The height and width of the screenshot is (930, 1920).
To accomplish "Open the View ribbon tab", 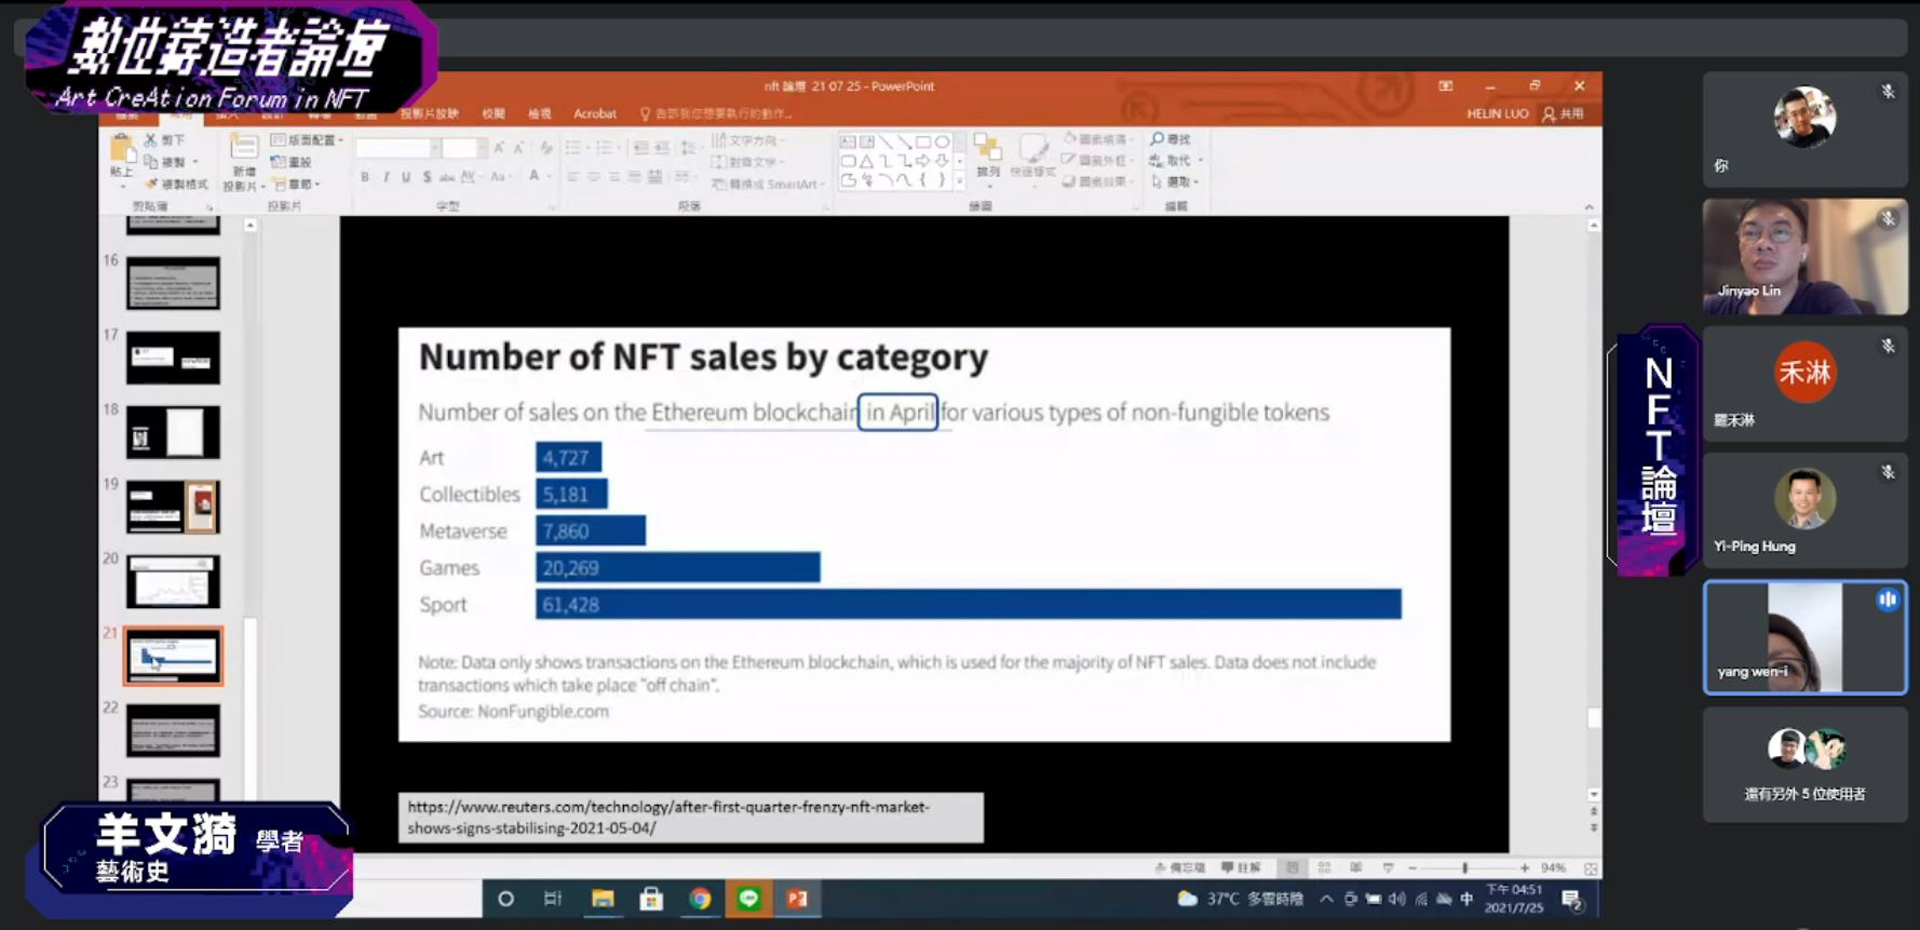I will (539, 113).
